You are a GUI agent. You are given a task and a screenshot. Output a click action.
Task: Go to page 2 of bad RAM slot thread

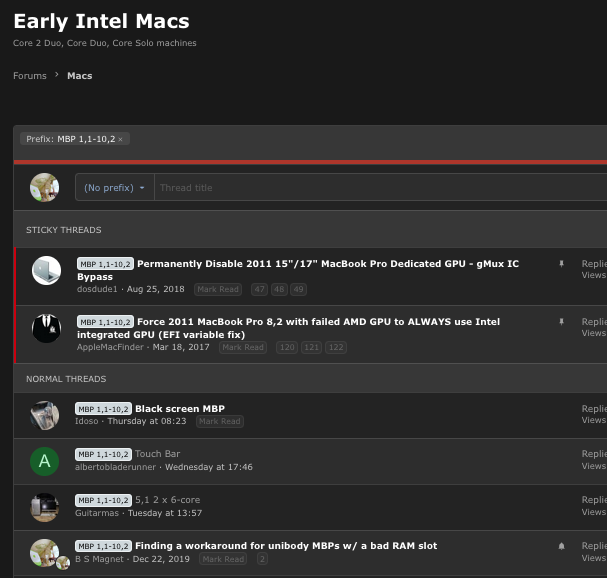click(262, 559)
